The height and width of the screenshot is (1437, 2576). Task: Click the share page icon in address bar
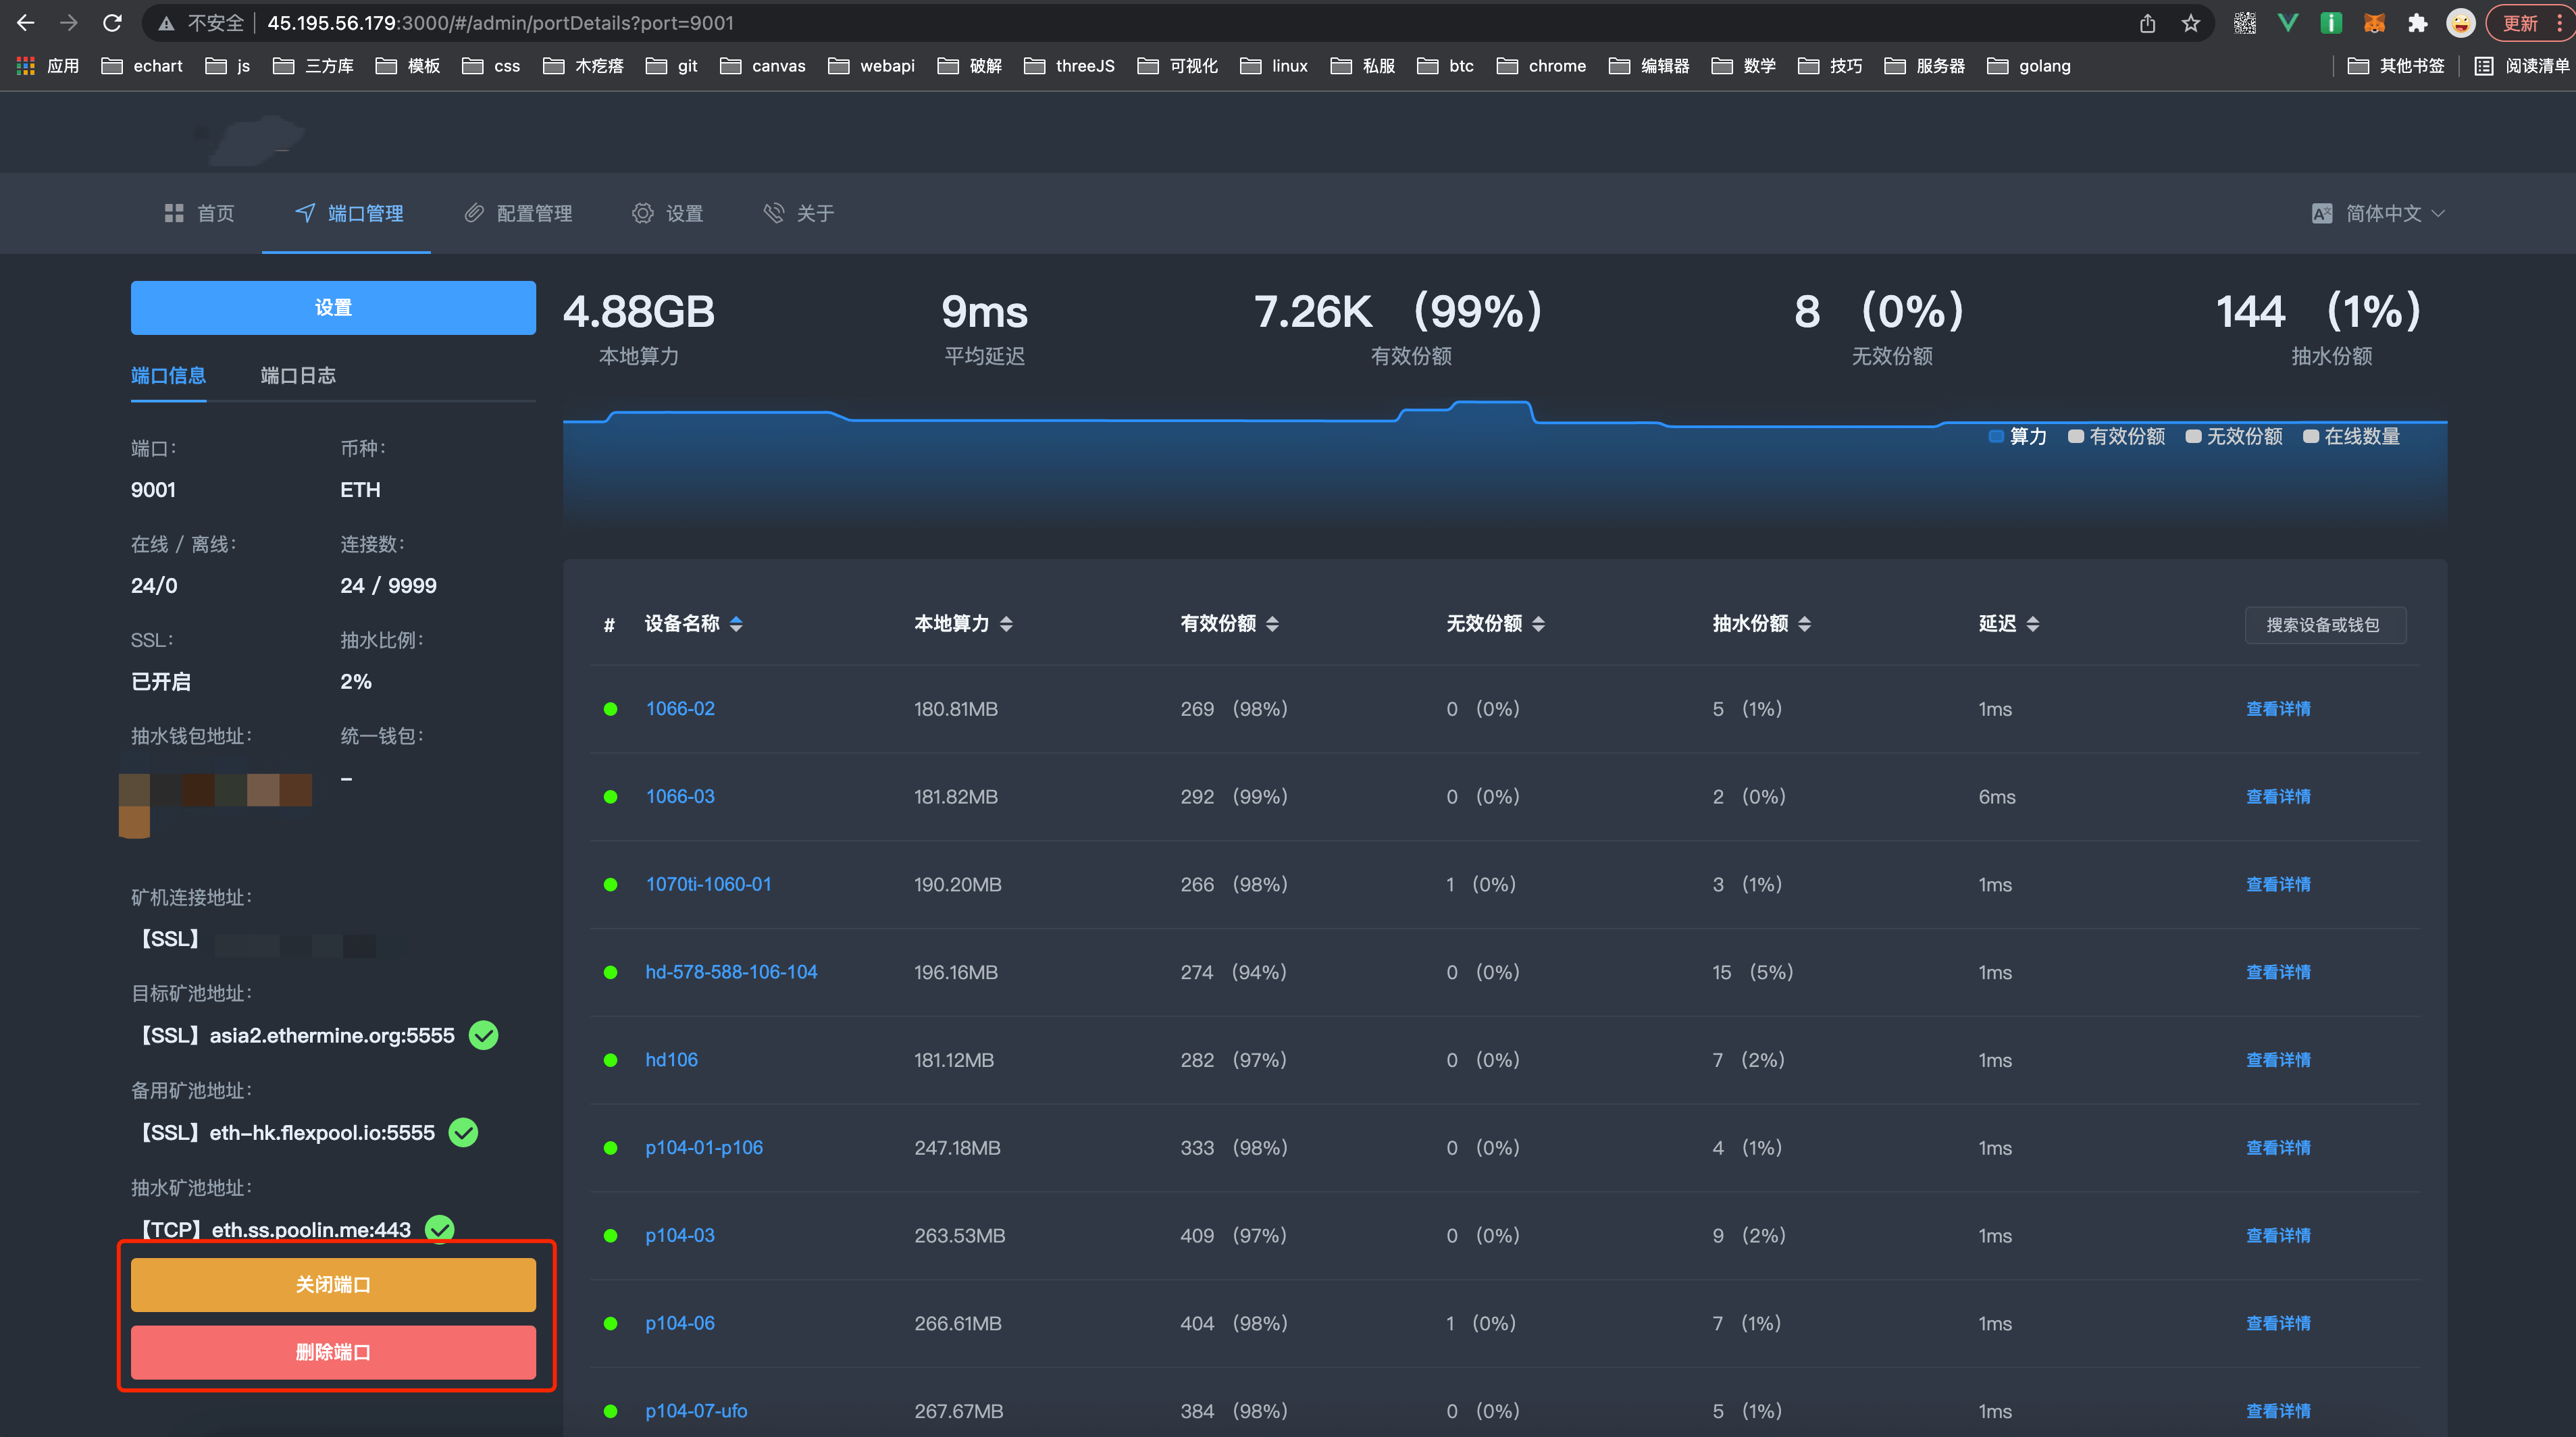click(x=2147, y=23)
